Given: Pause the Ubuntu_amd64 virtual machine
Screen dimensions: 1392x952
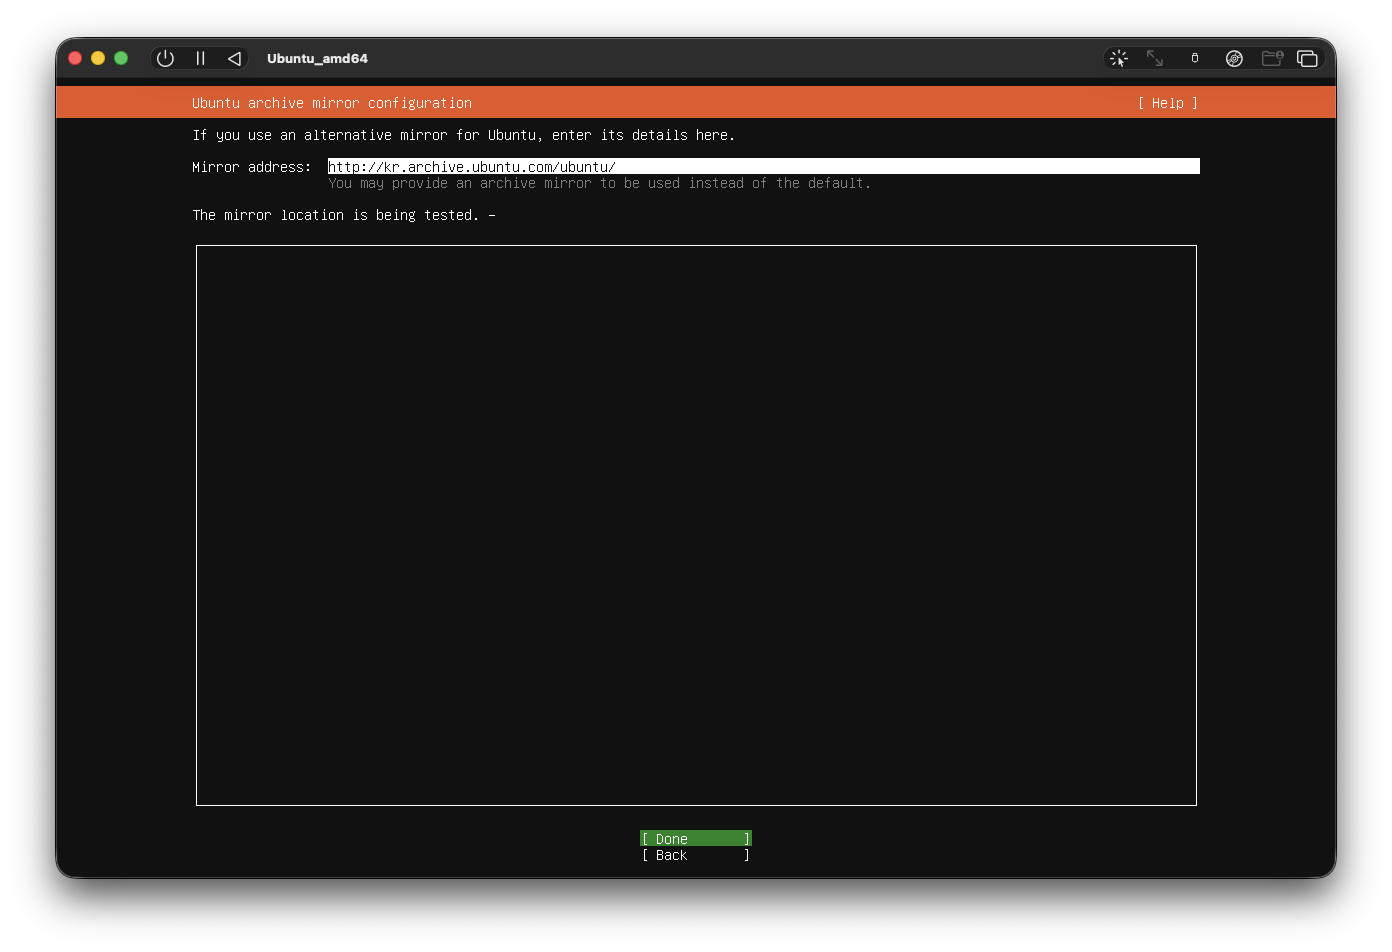Looking at the screenshot, I should pos(200,58).
